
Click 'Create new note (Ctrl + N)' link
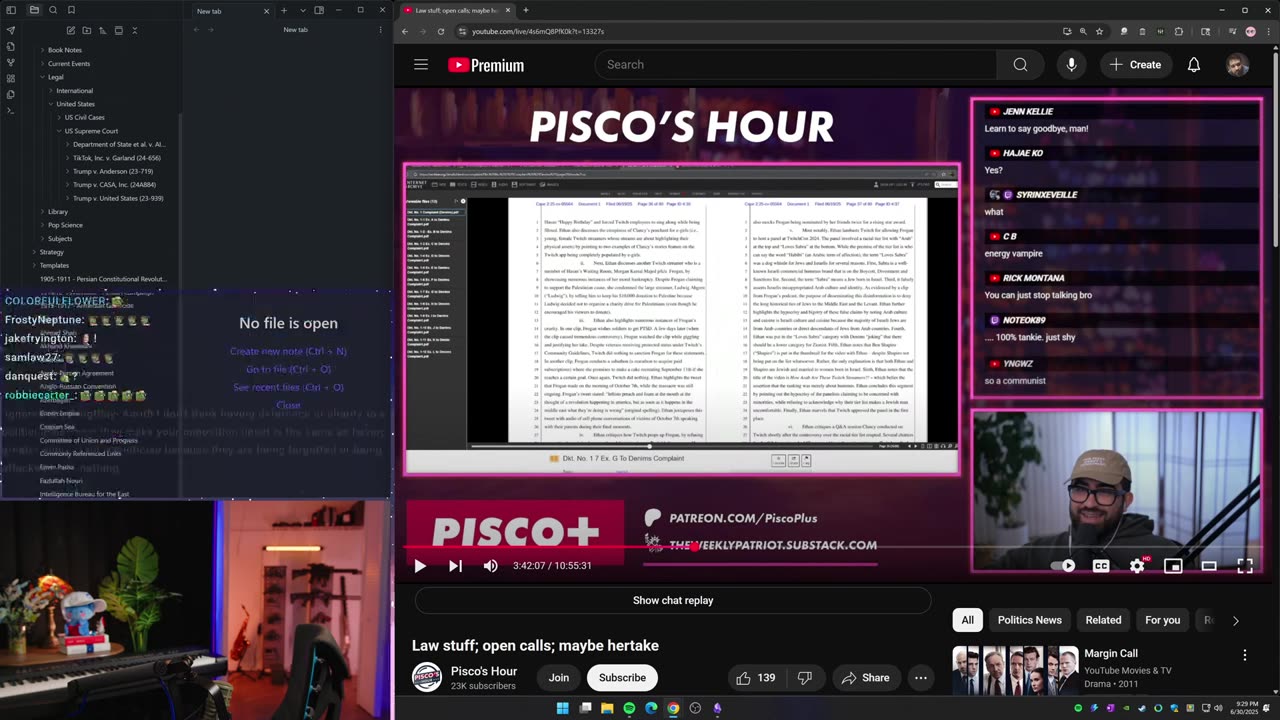(x=288, y=351)
